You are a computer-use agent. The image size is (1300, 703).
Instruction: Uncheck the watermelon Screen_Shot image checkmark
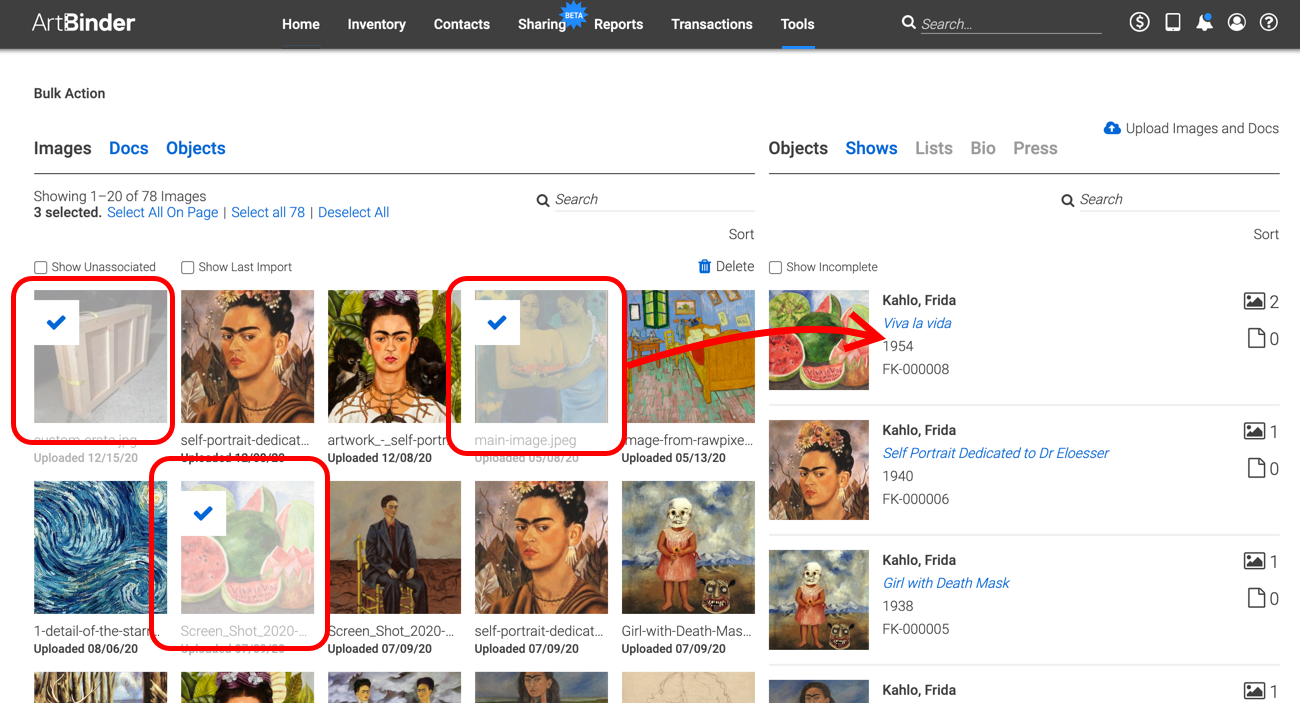(203, 513)
